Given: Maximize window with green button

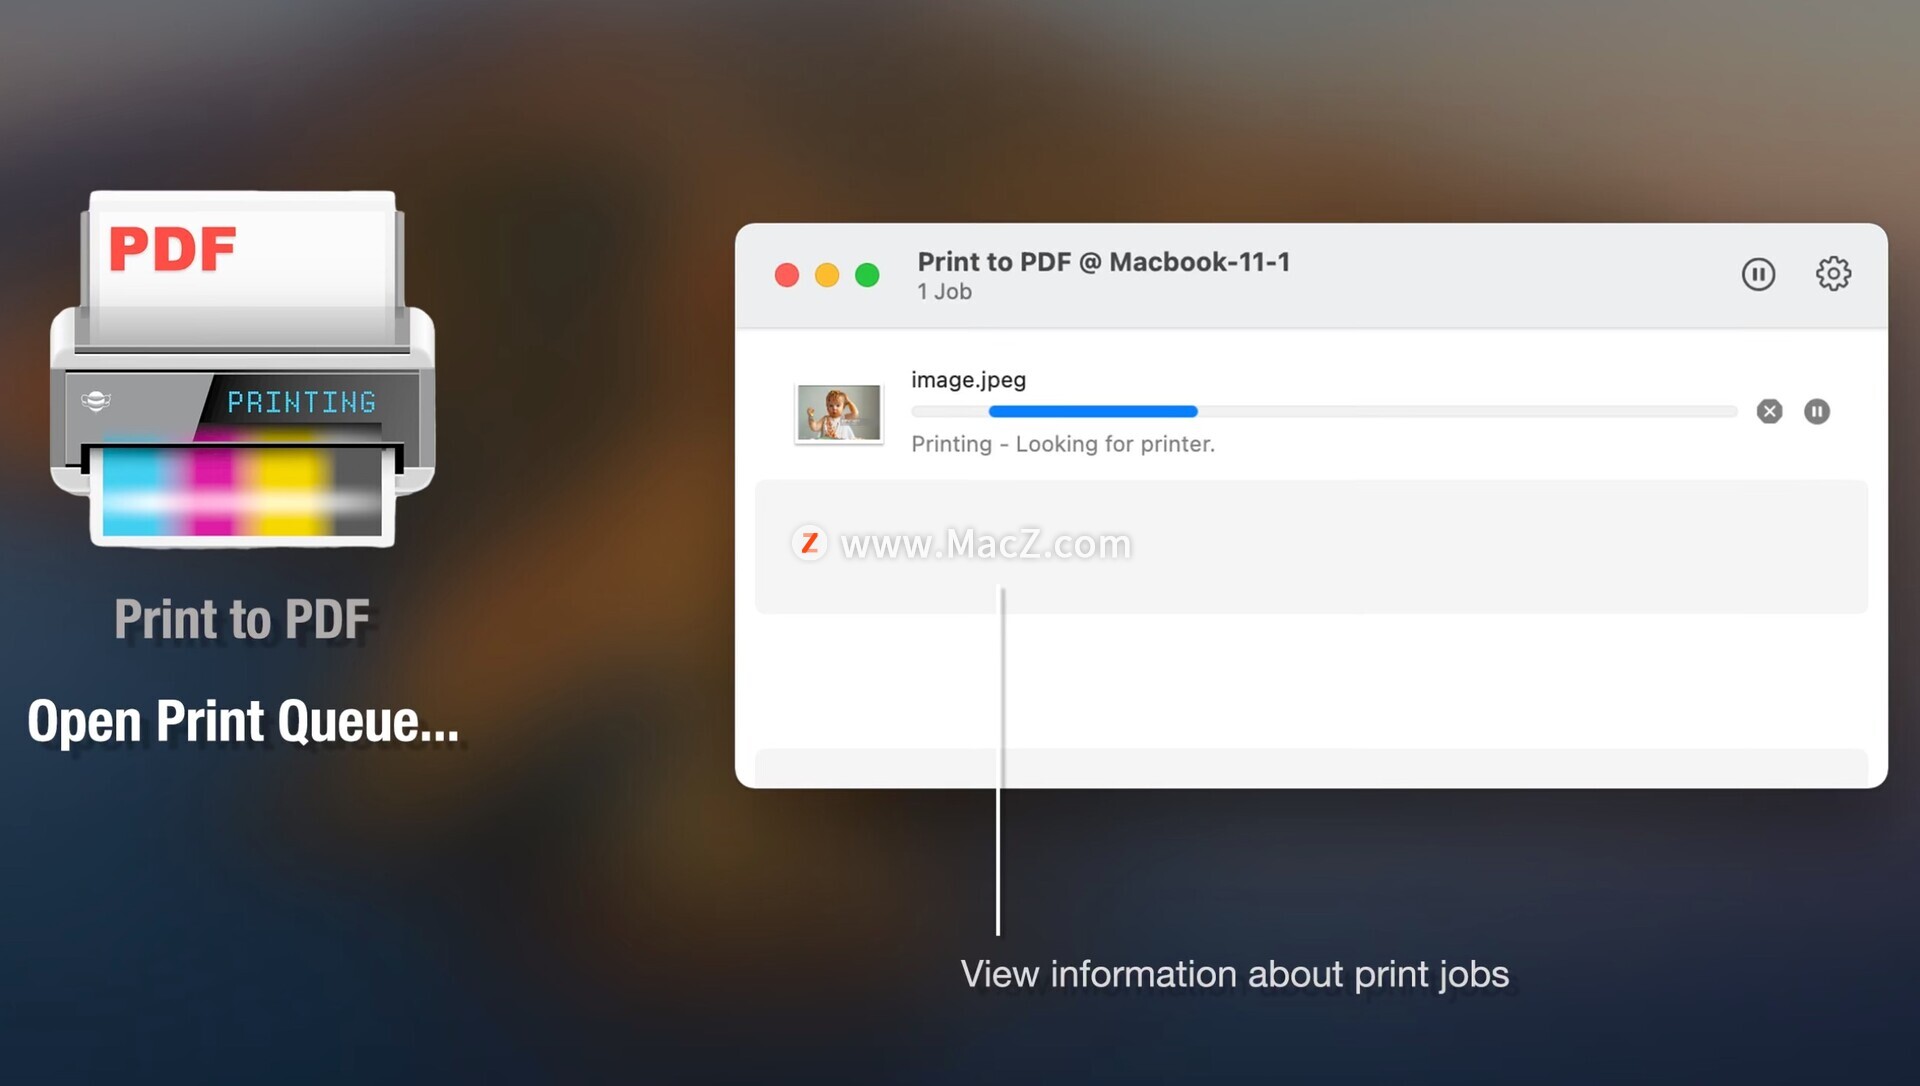Looking at the screenshot, I should click(867, 275).
